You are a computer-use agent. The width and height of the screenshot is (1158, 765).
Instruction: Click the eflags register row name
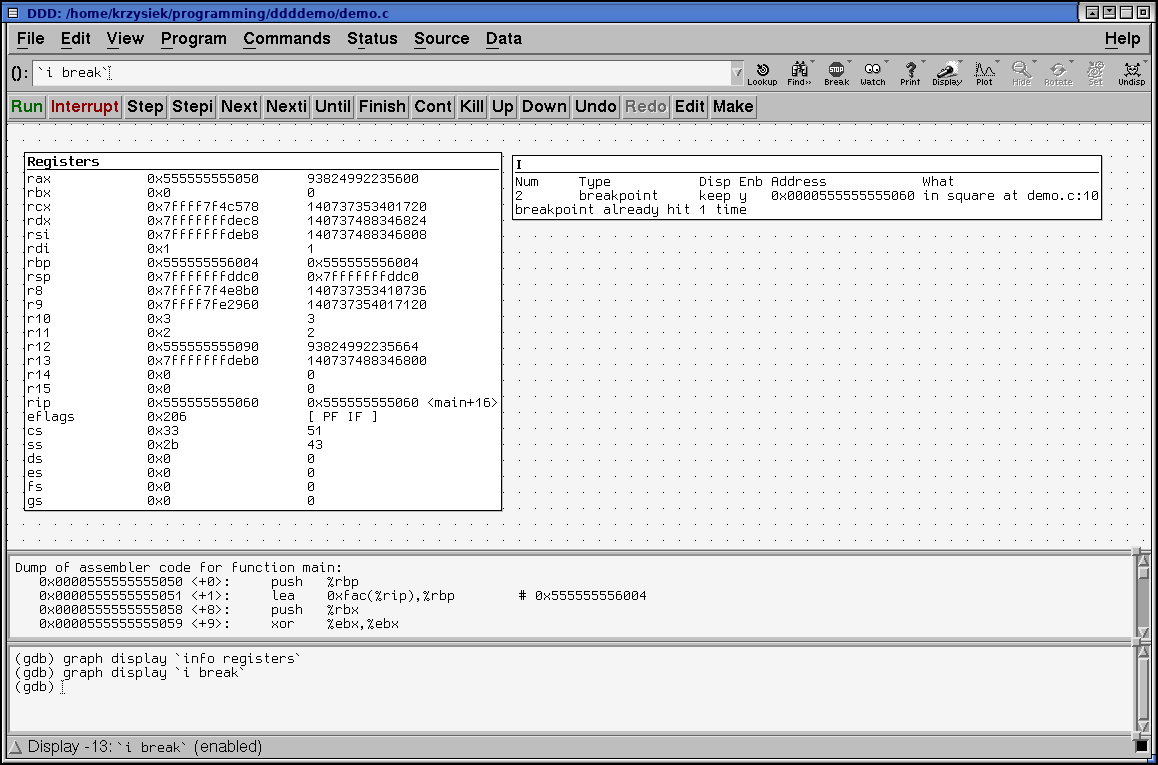pos(51,416)
